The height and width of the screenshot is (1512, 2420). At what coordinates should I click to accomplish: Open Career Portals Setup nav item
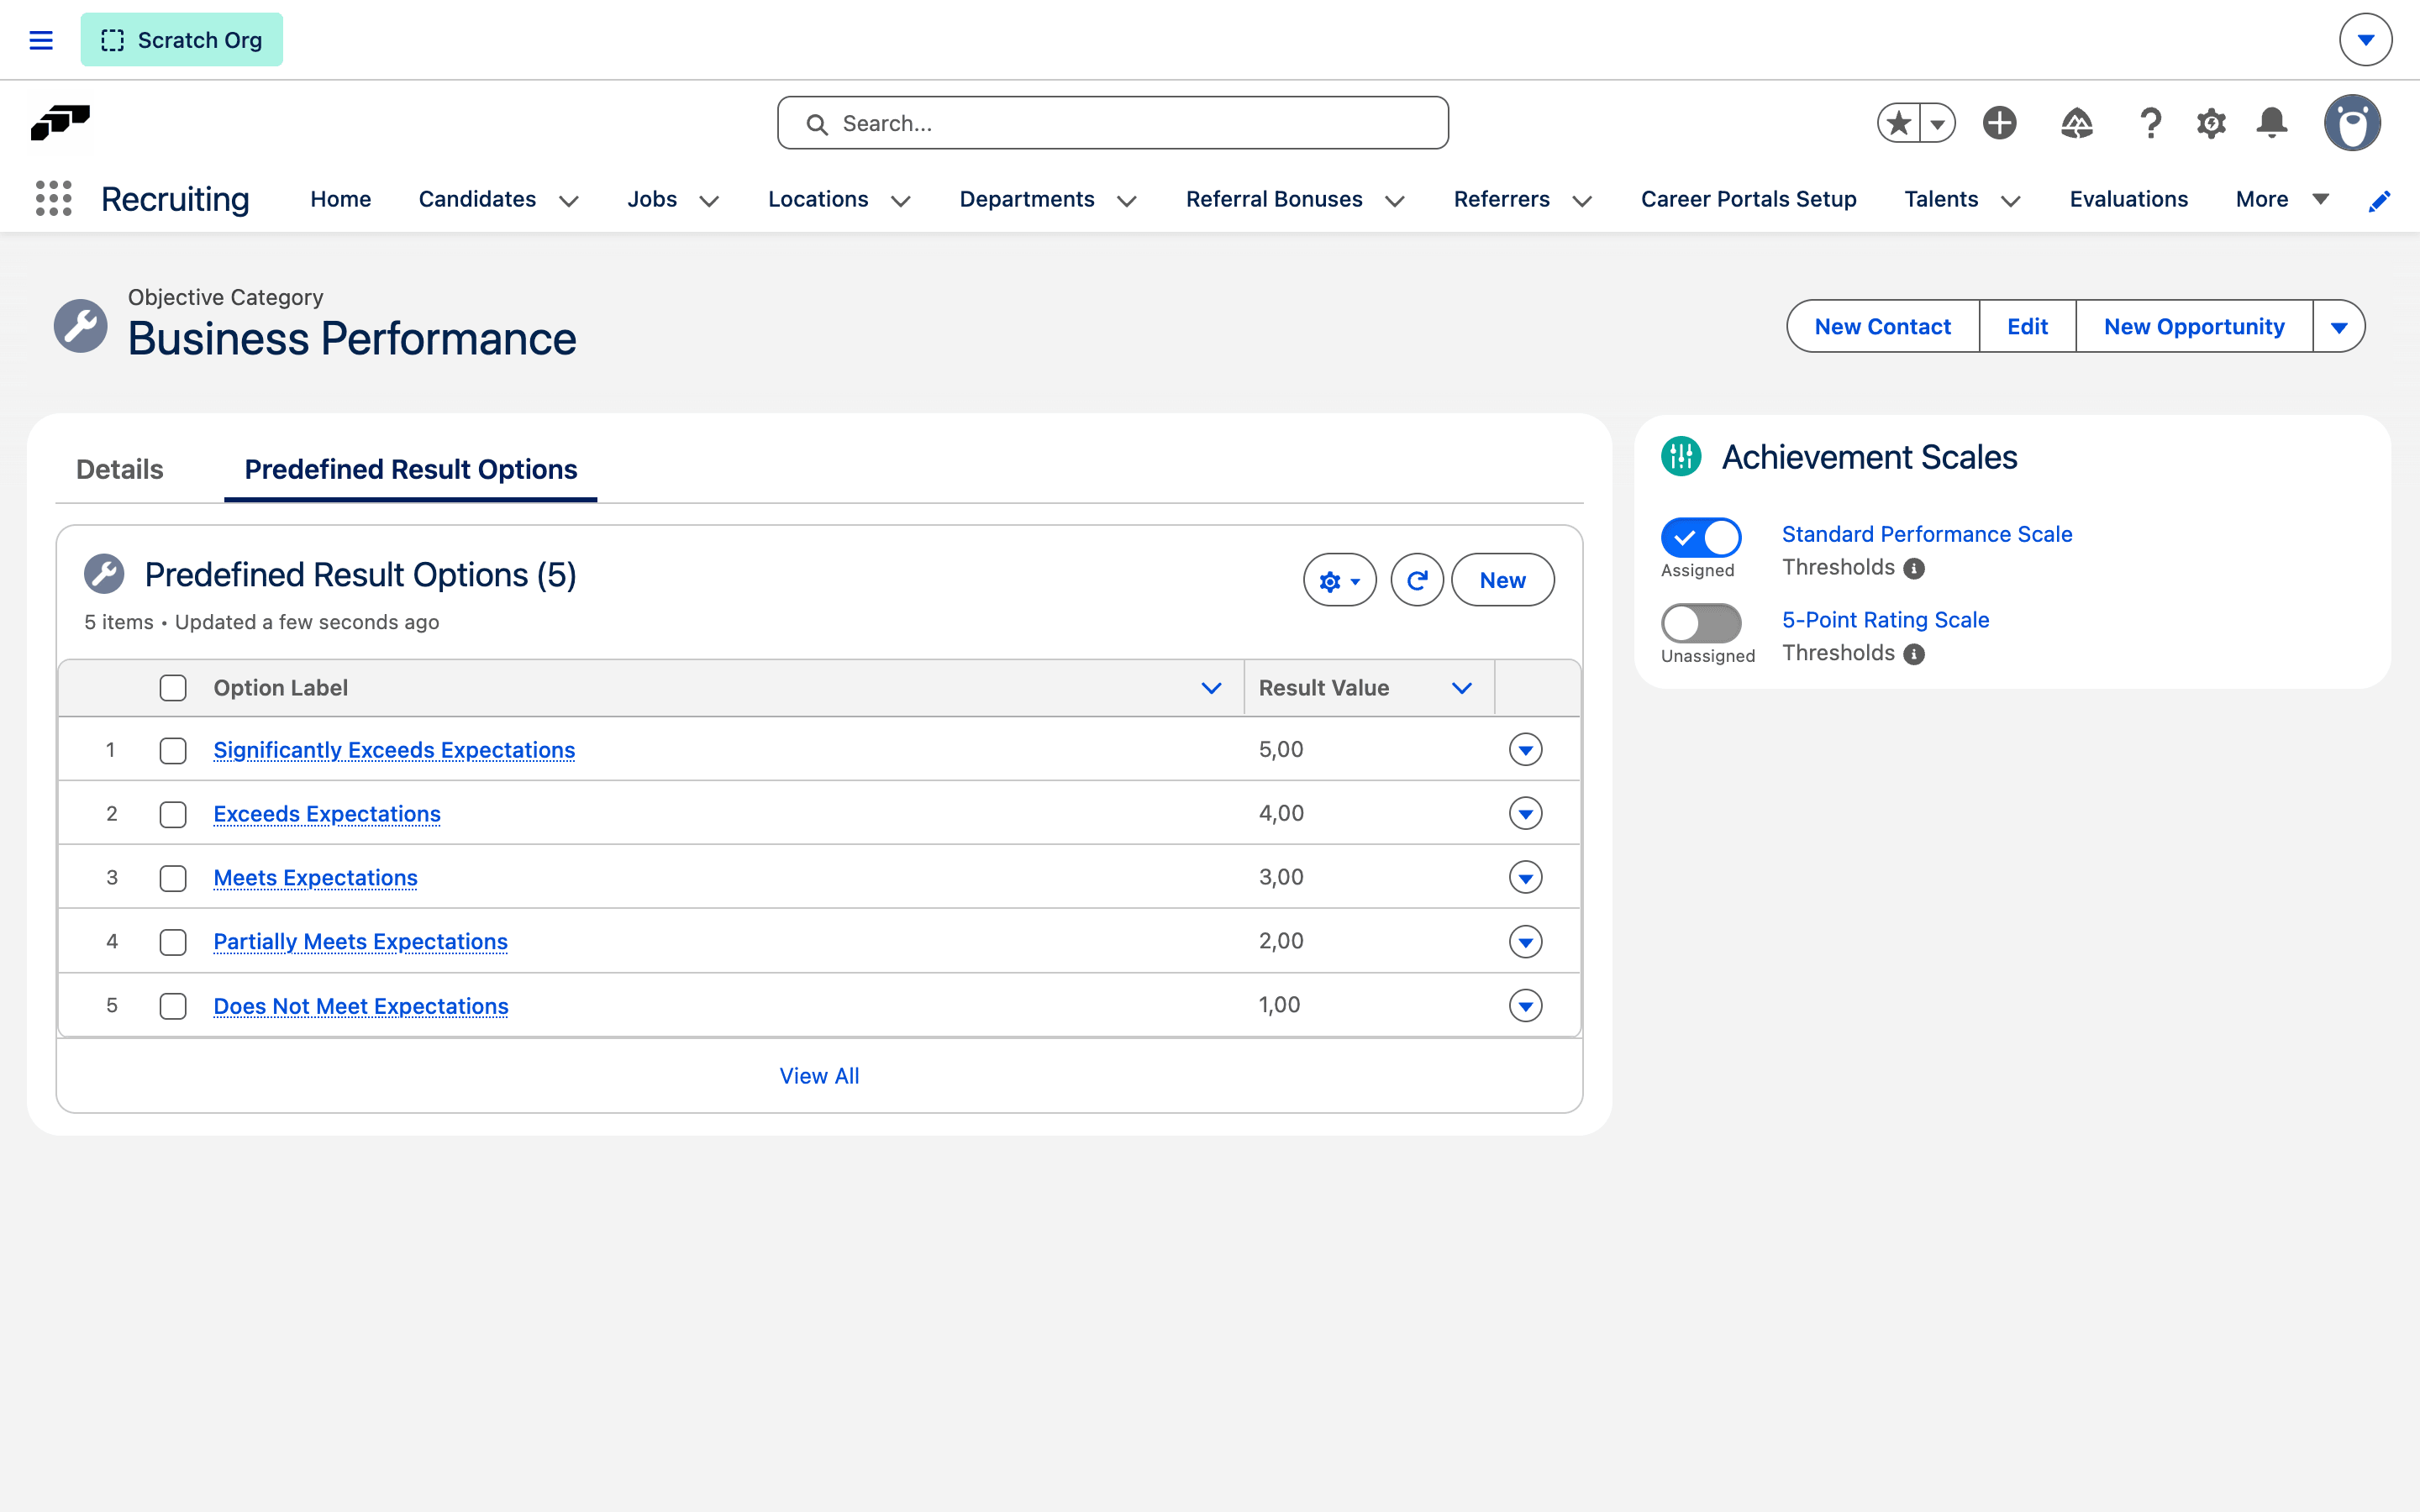[x=1749, y=199]
